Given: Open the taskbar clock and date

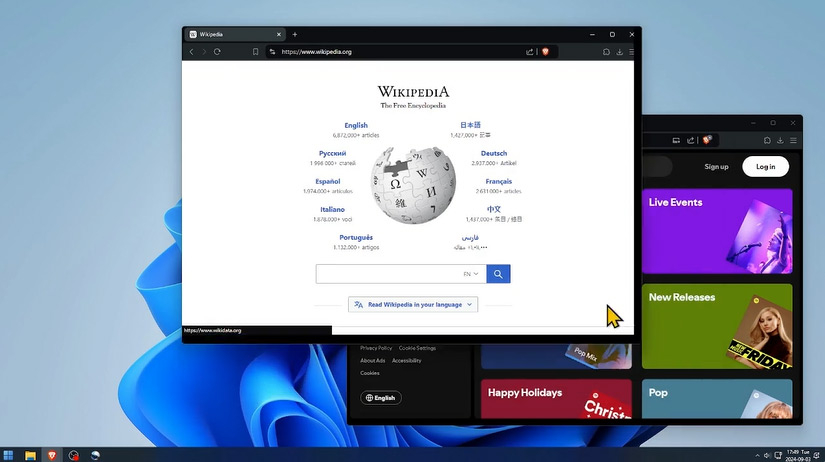Looking at the screenshot, I should [x=798, y=456].
